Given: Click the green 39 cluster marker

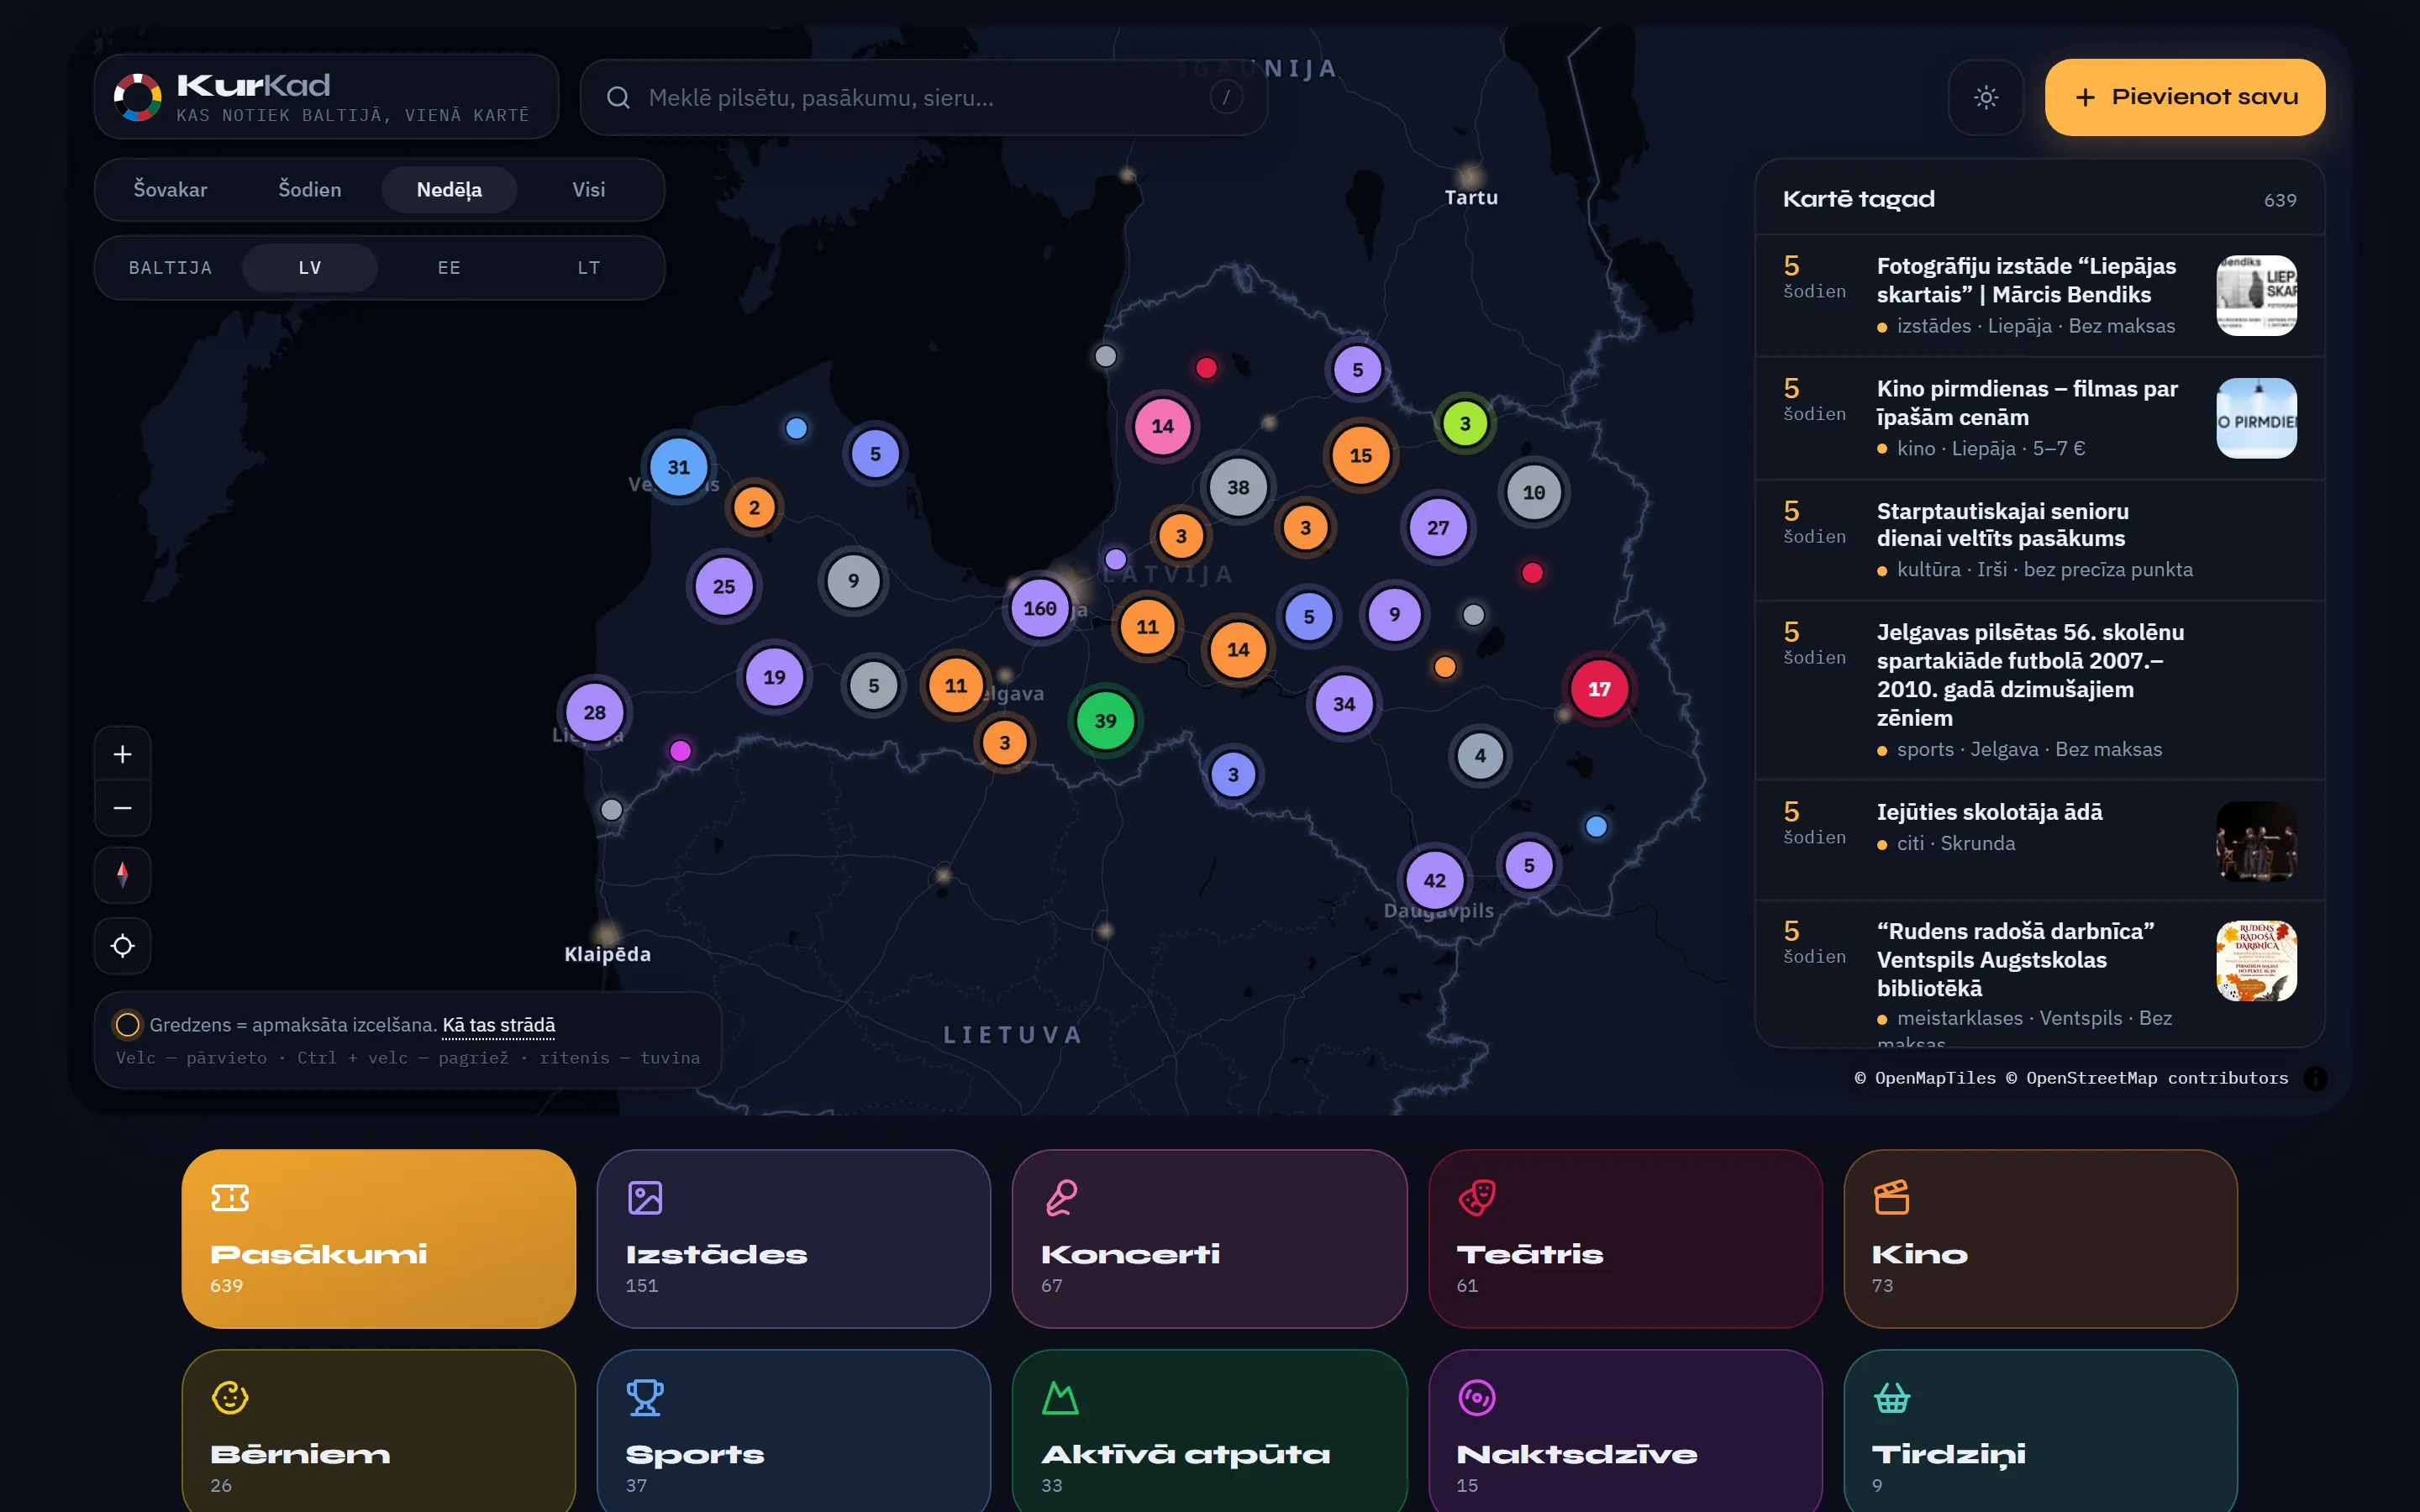Looking at the screenshot, I should (x=1105, y=721).
